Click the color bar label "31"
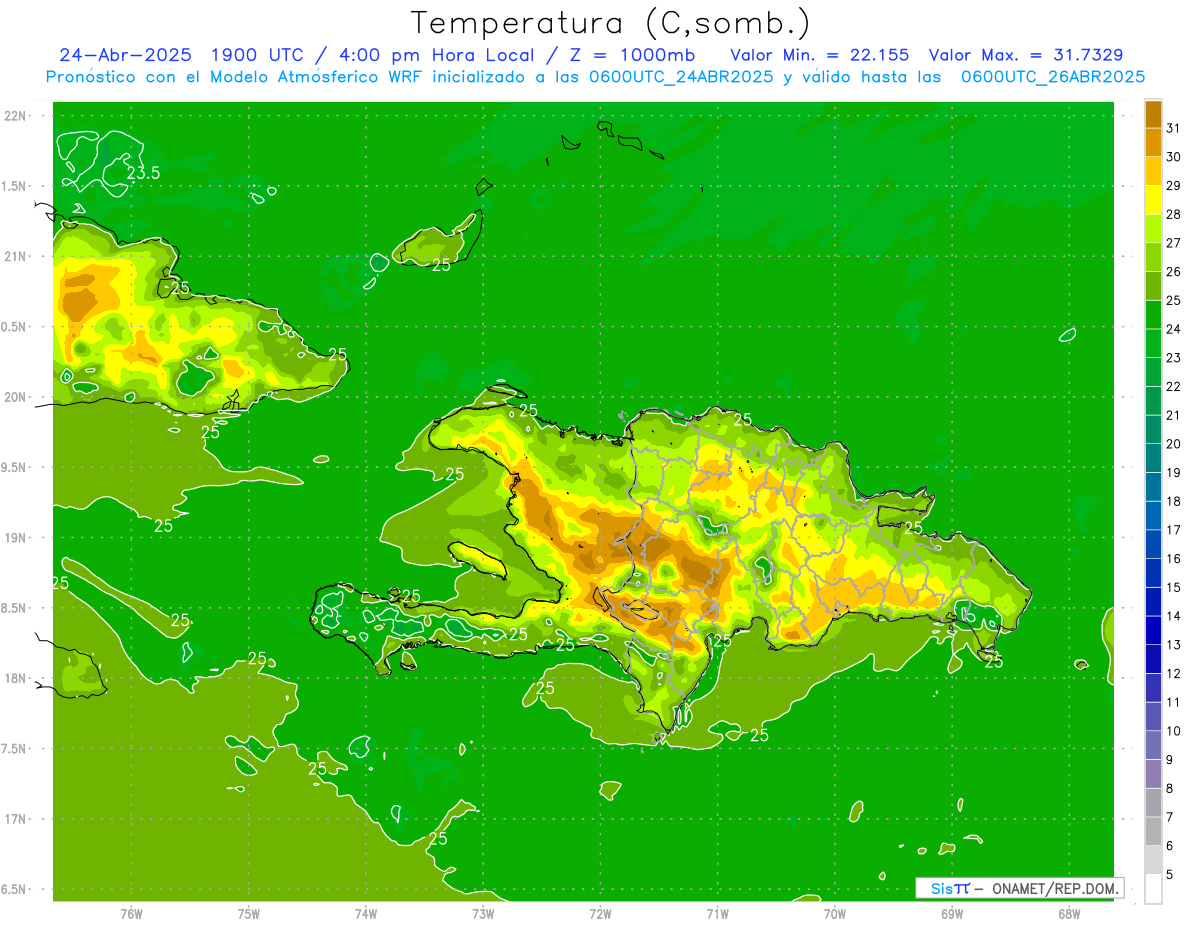1200x927 pixels. coord(1174,128)
